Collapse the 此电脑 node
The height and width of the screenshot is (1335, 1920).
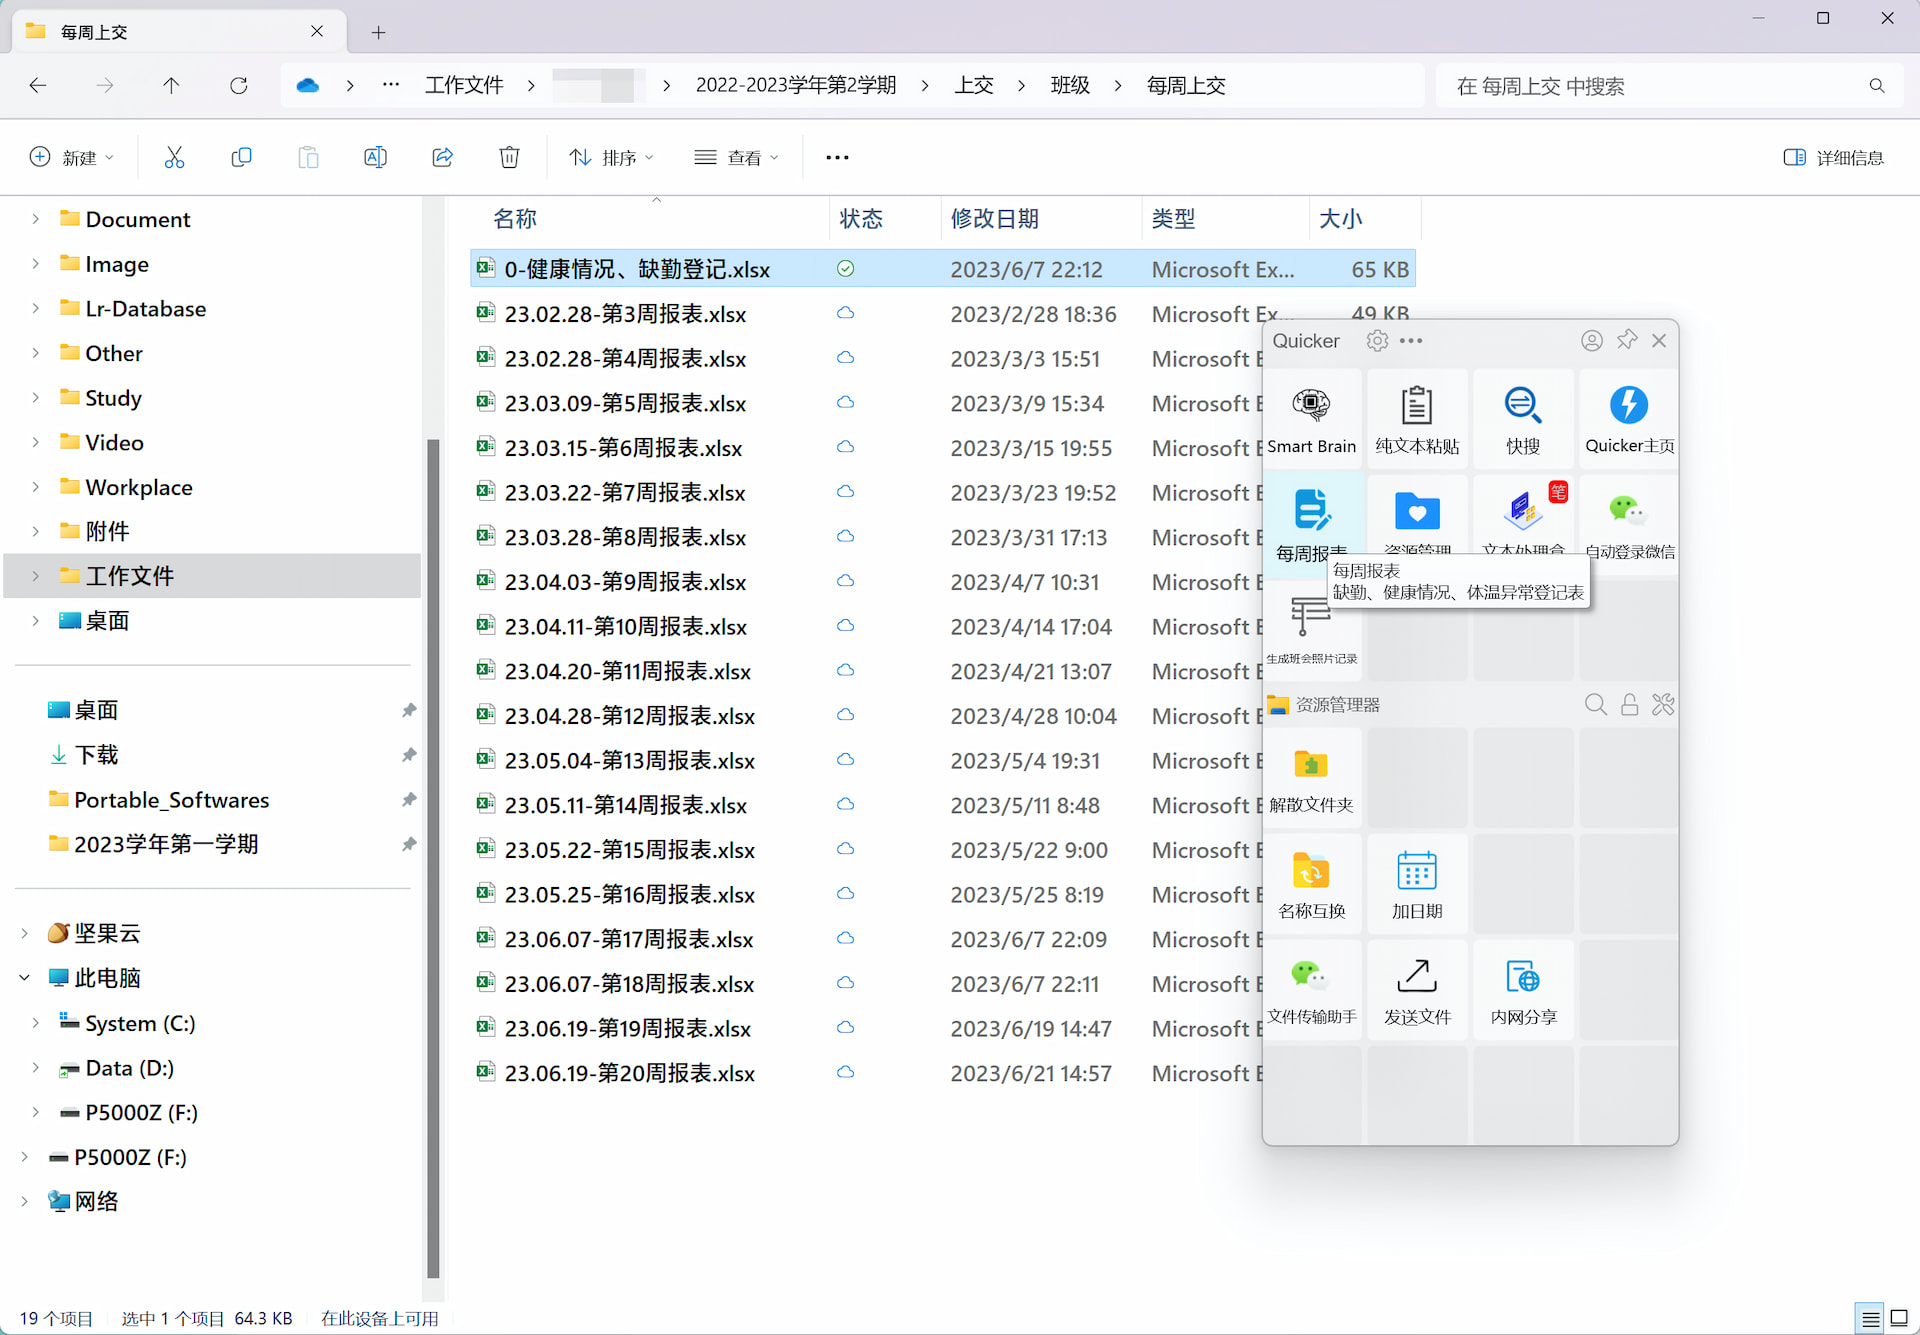25,978
